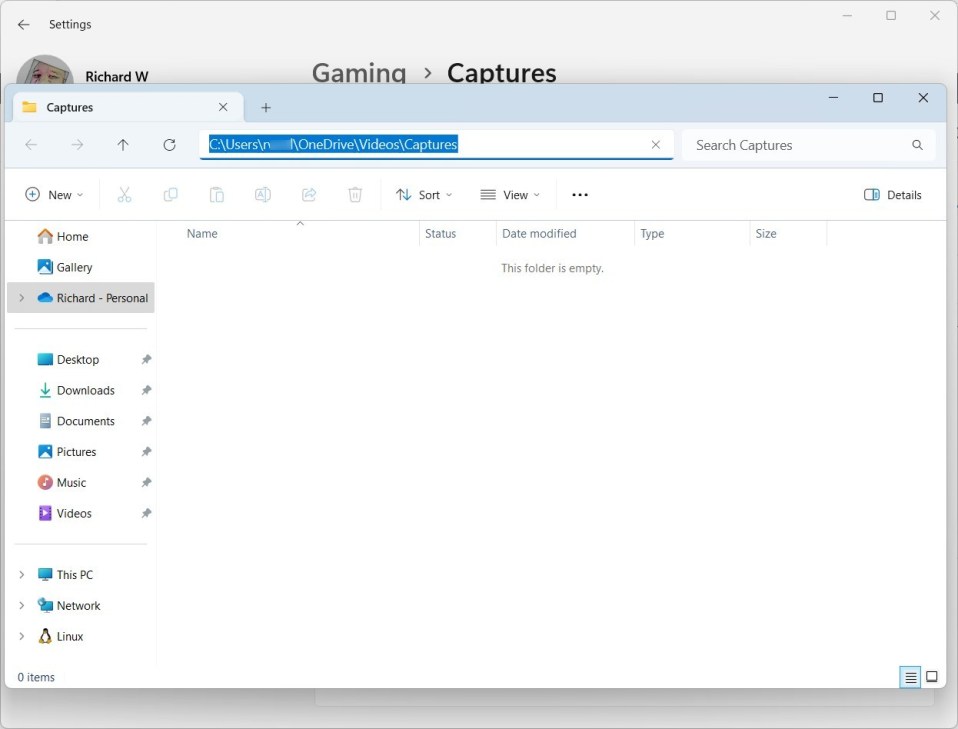
Task: Click the Cut scissors icon in toolbar
Action: click(124, 195)
